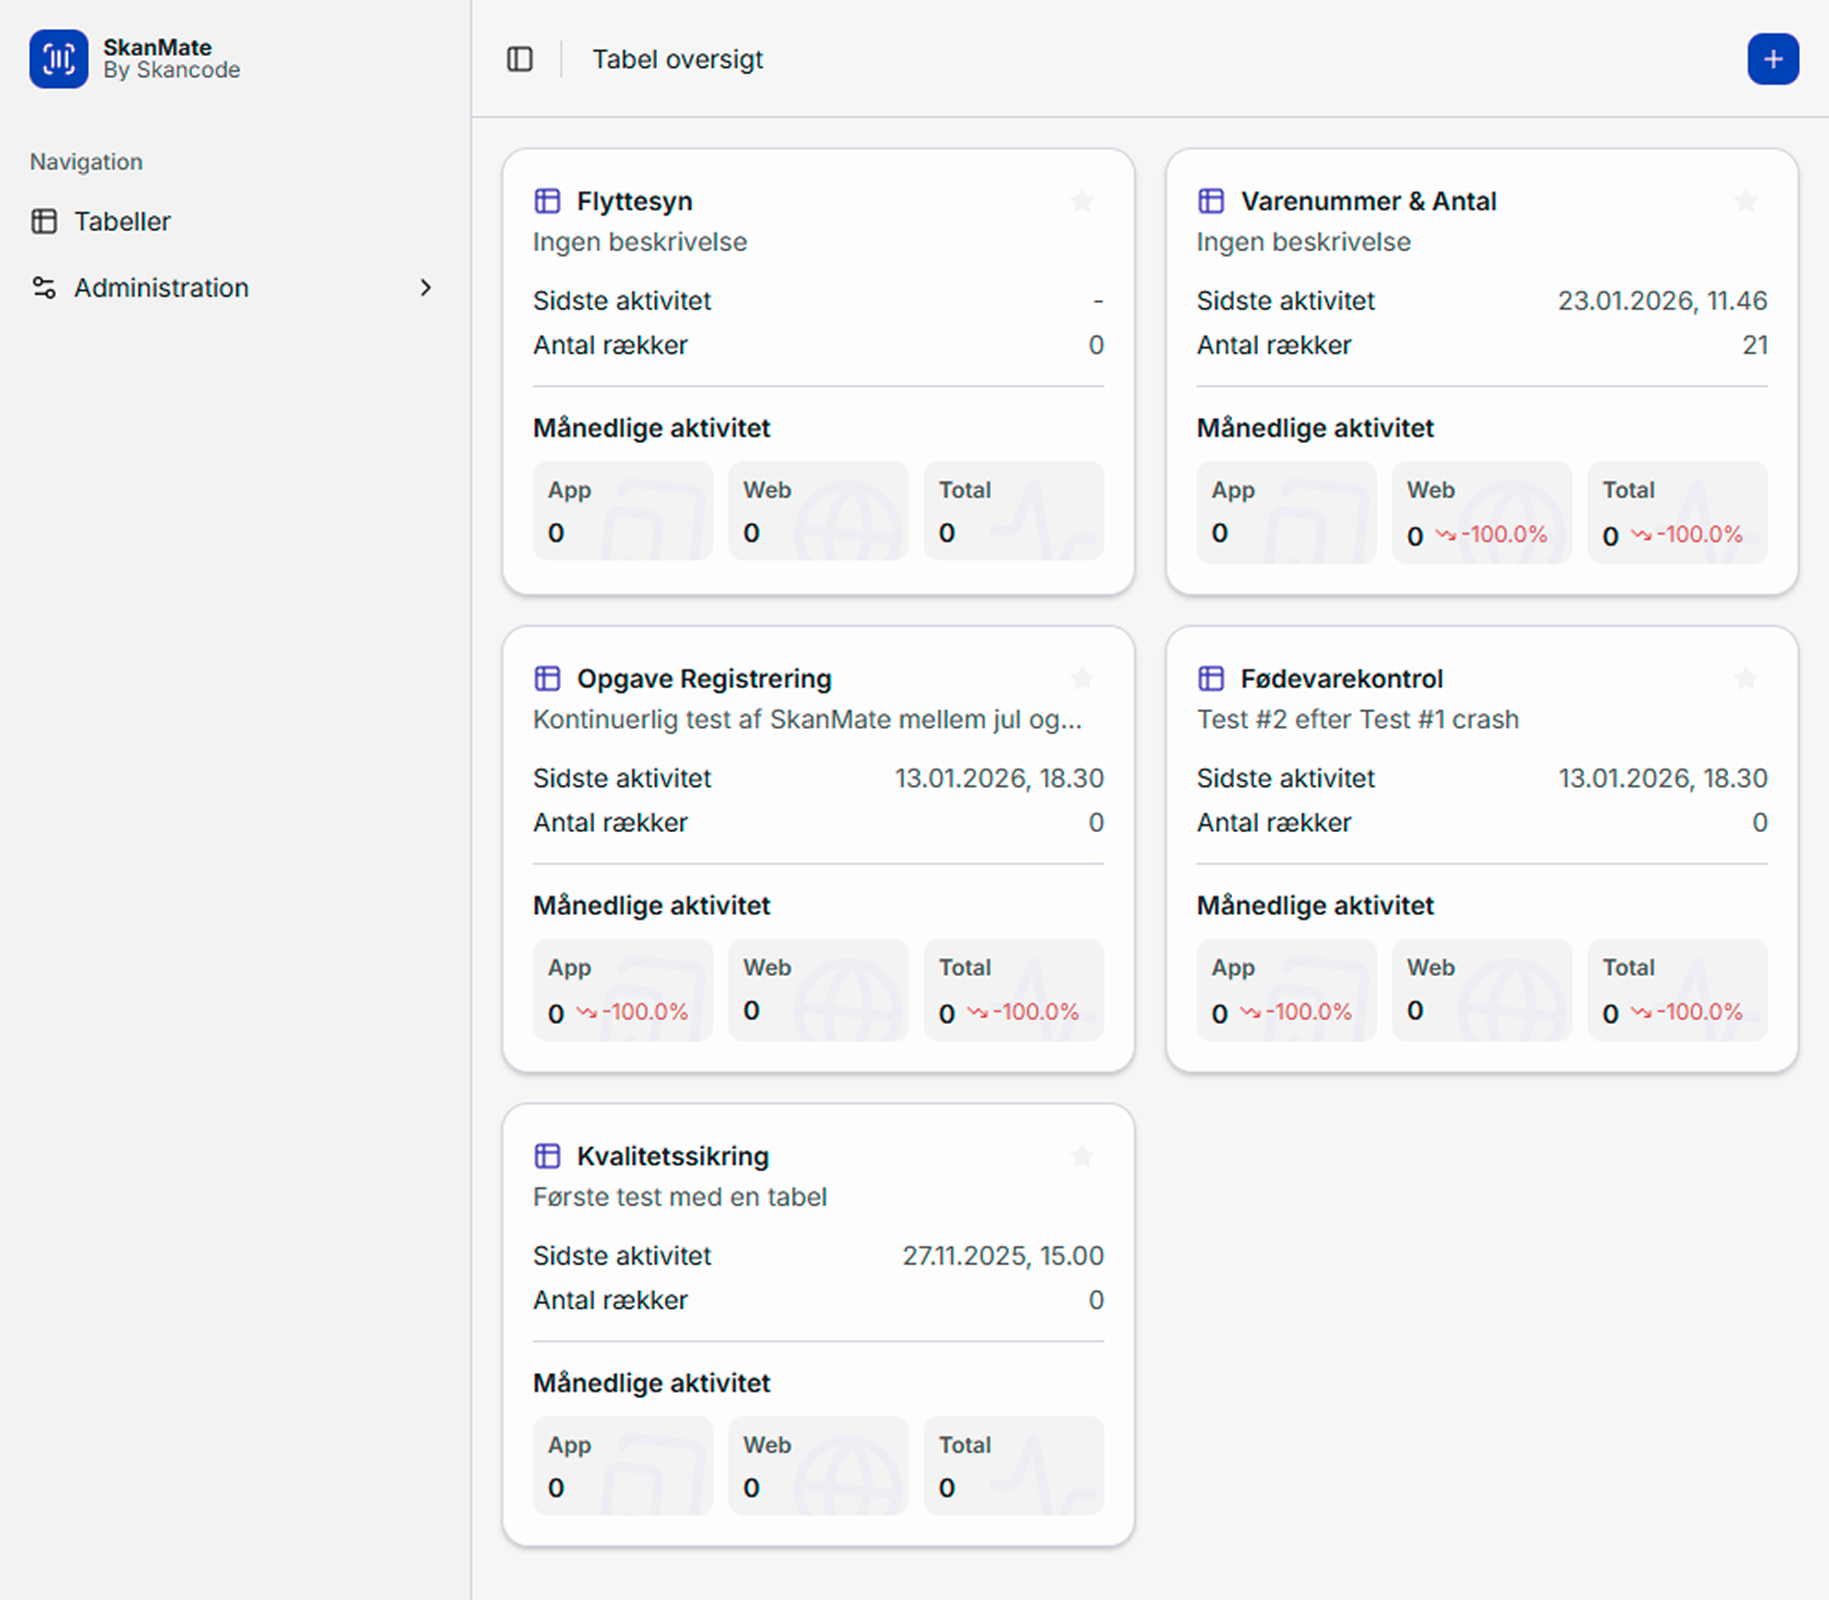Toggle the favorite star on Kvalitetssikring
This screenshot has height=1600, width=1829.
[1082, 1156]
